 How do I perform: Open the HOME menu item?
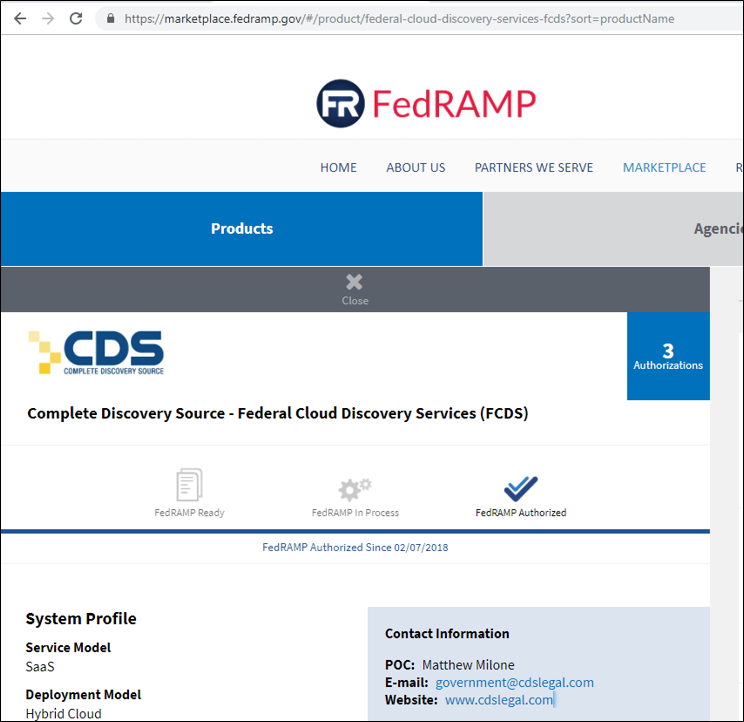pyautogui.click(x=338, y=167)
